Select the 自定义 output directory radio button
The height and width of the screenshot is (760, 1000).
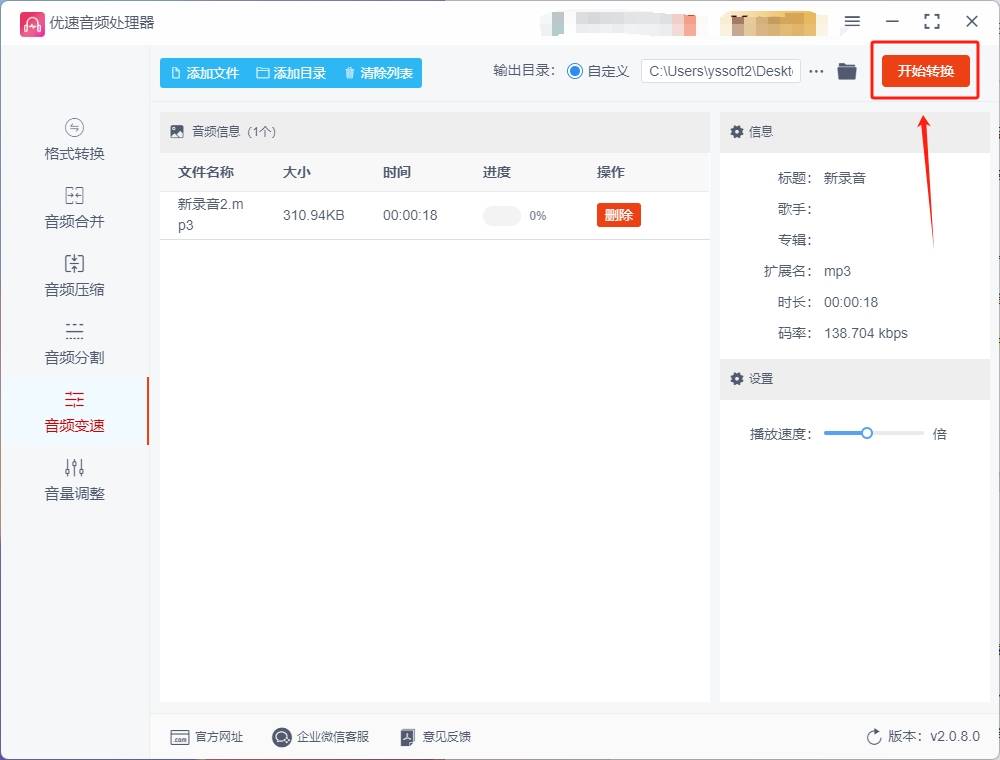(575, 71)
